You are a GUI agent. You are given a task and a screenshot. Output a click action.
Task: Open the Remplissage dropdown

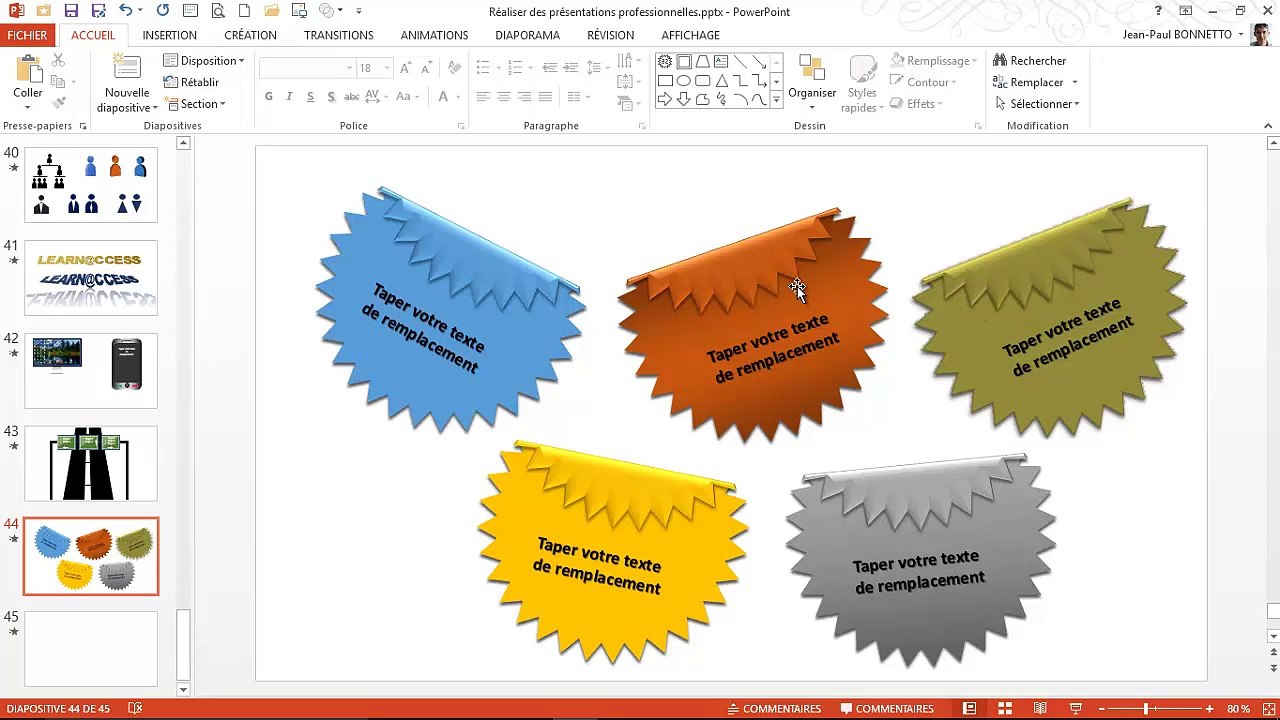tap(935, 61)
